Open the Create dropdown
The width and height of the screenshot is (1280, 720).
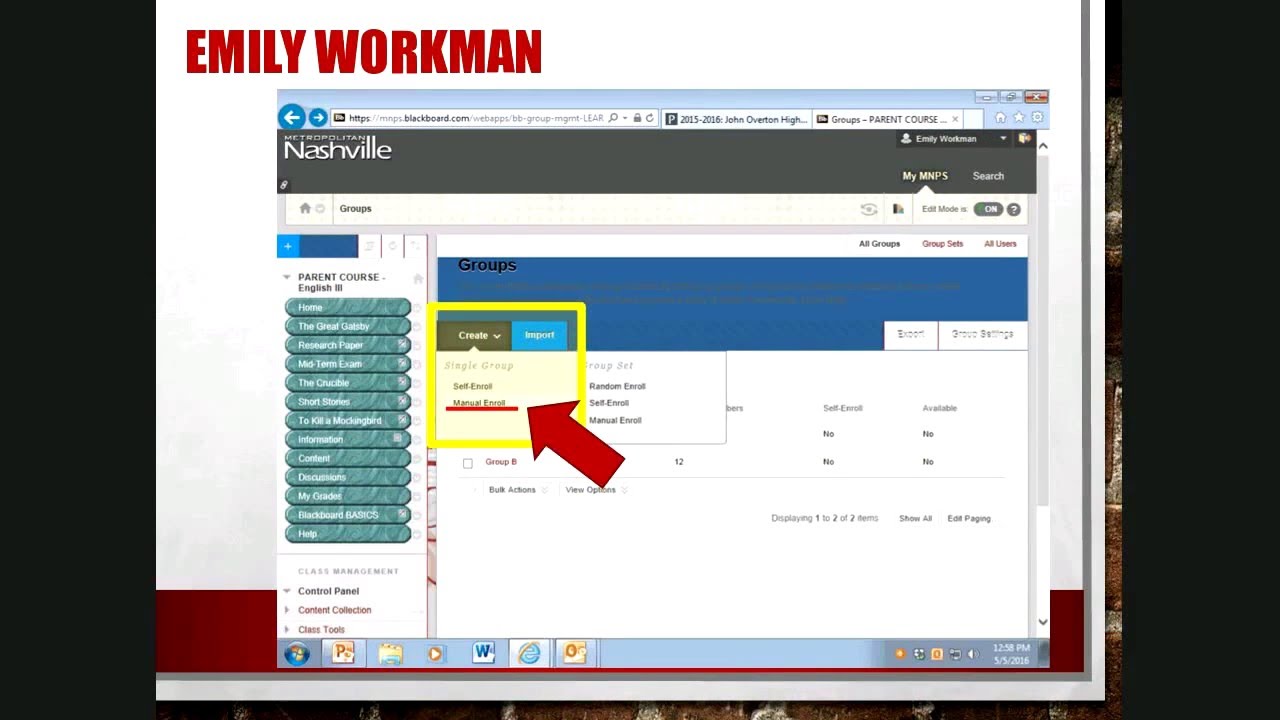[x=479, y=335]
